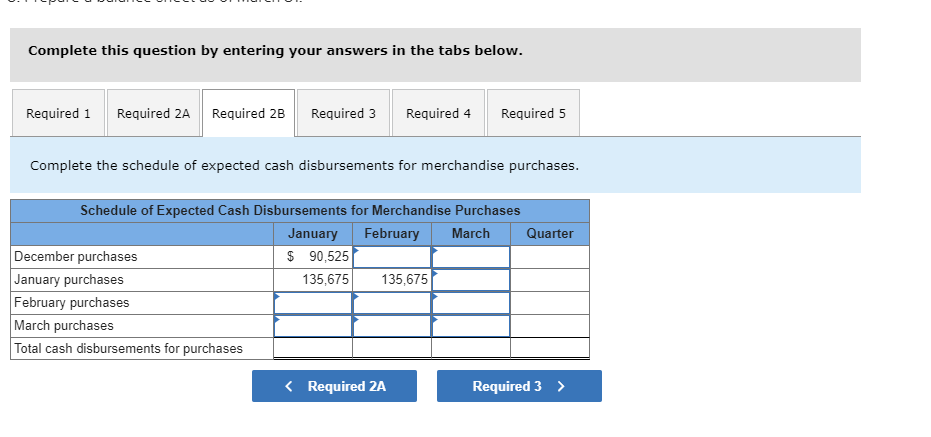Click March purchases Quarter total cell
Image resolution: width=931 pixels, height=437 pixels.
click(x=550, y=325)
